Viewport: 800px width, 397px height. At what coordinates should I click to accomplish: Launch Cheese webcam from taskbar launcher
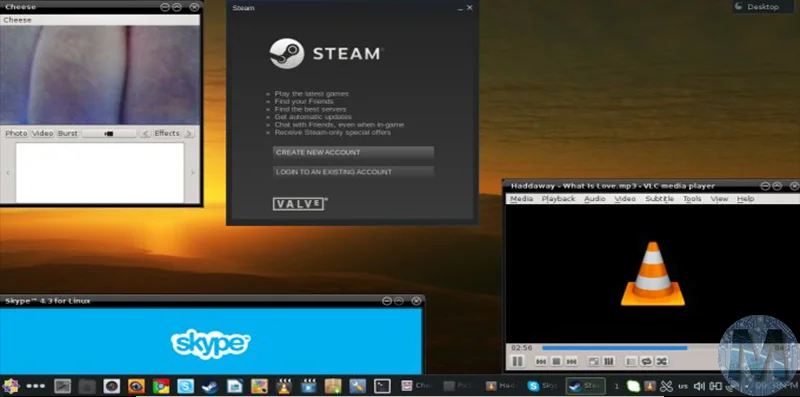[112, 386]
